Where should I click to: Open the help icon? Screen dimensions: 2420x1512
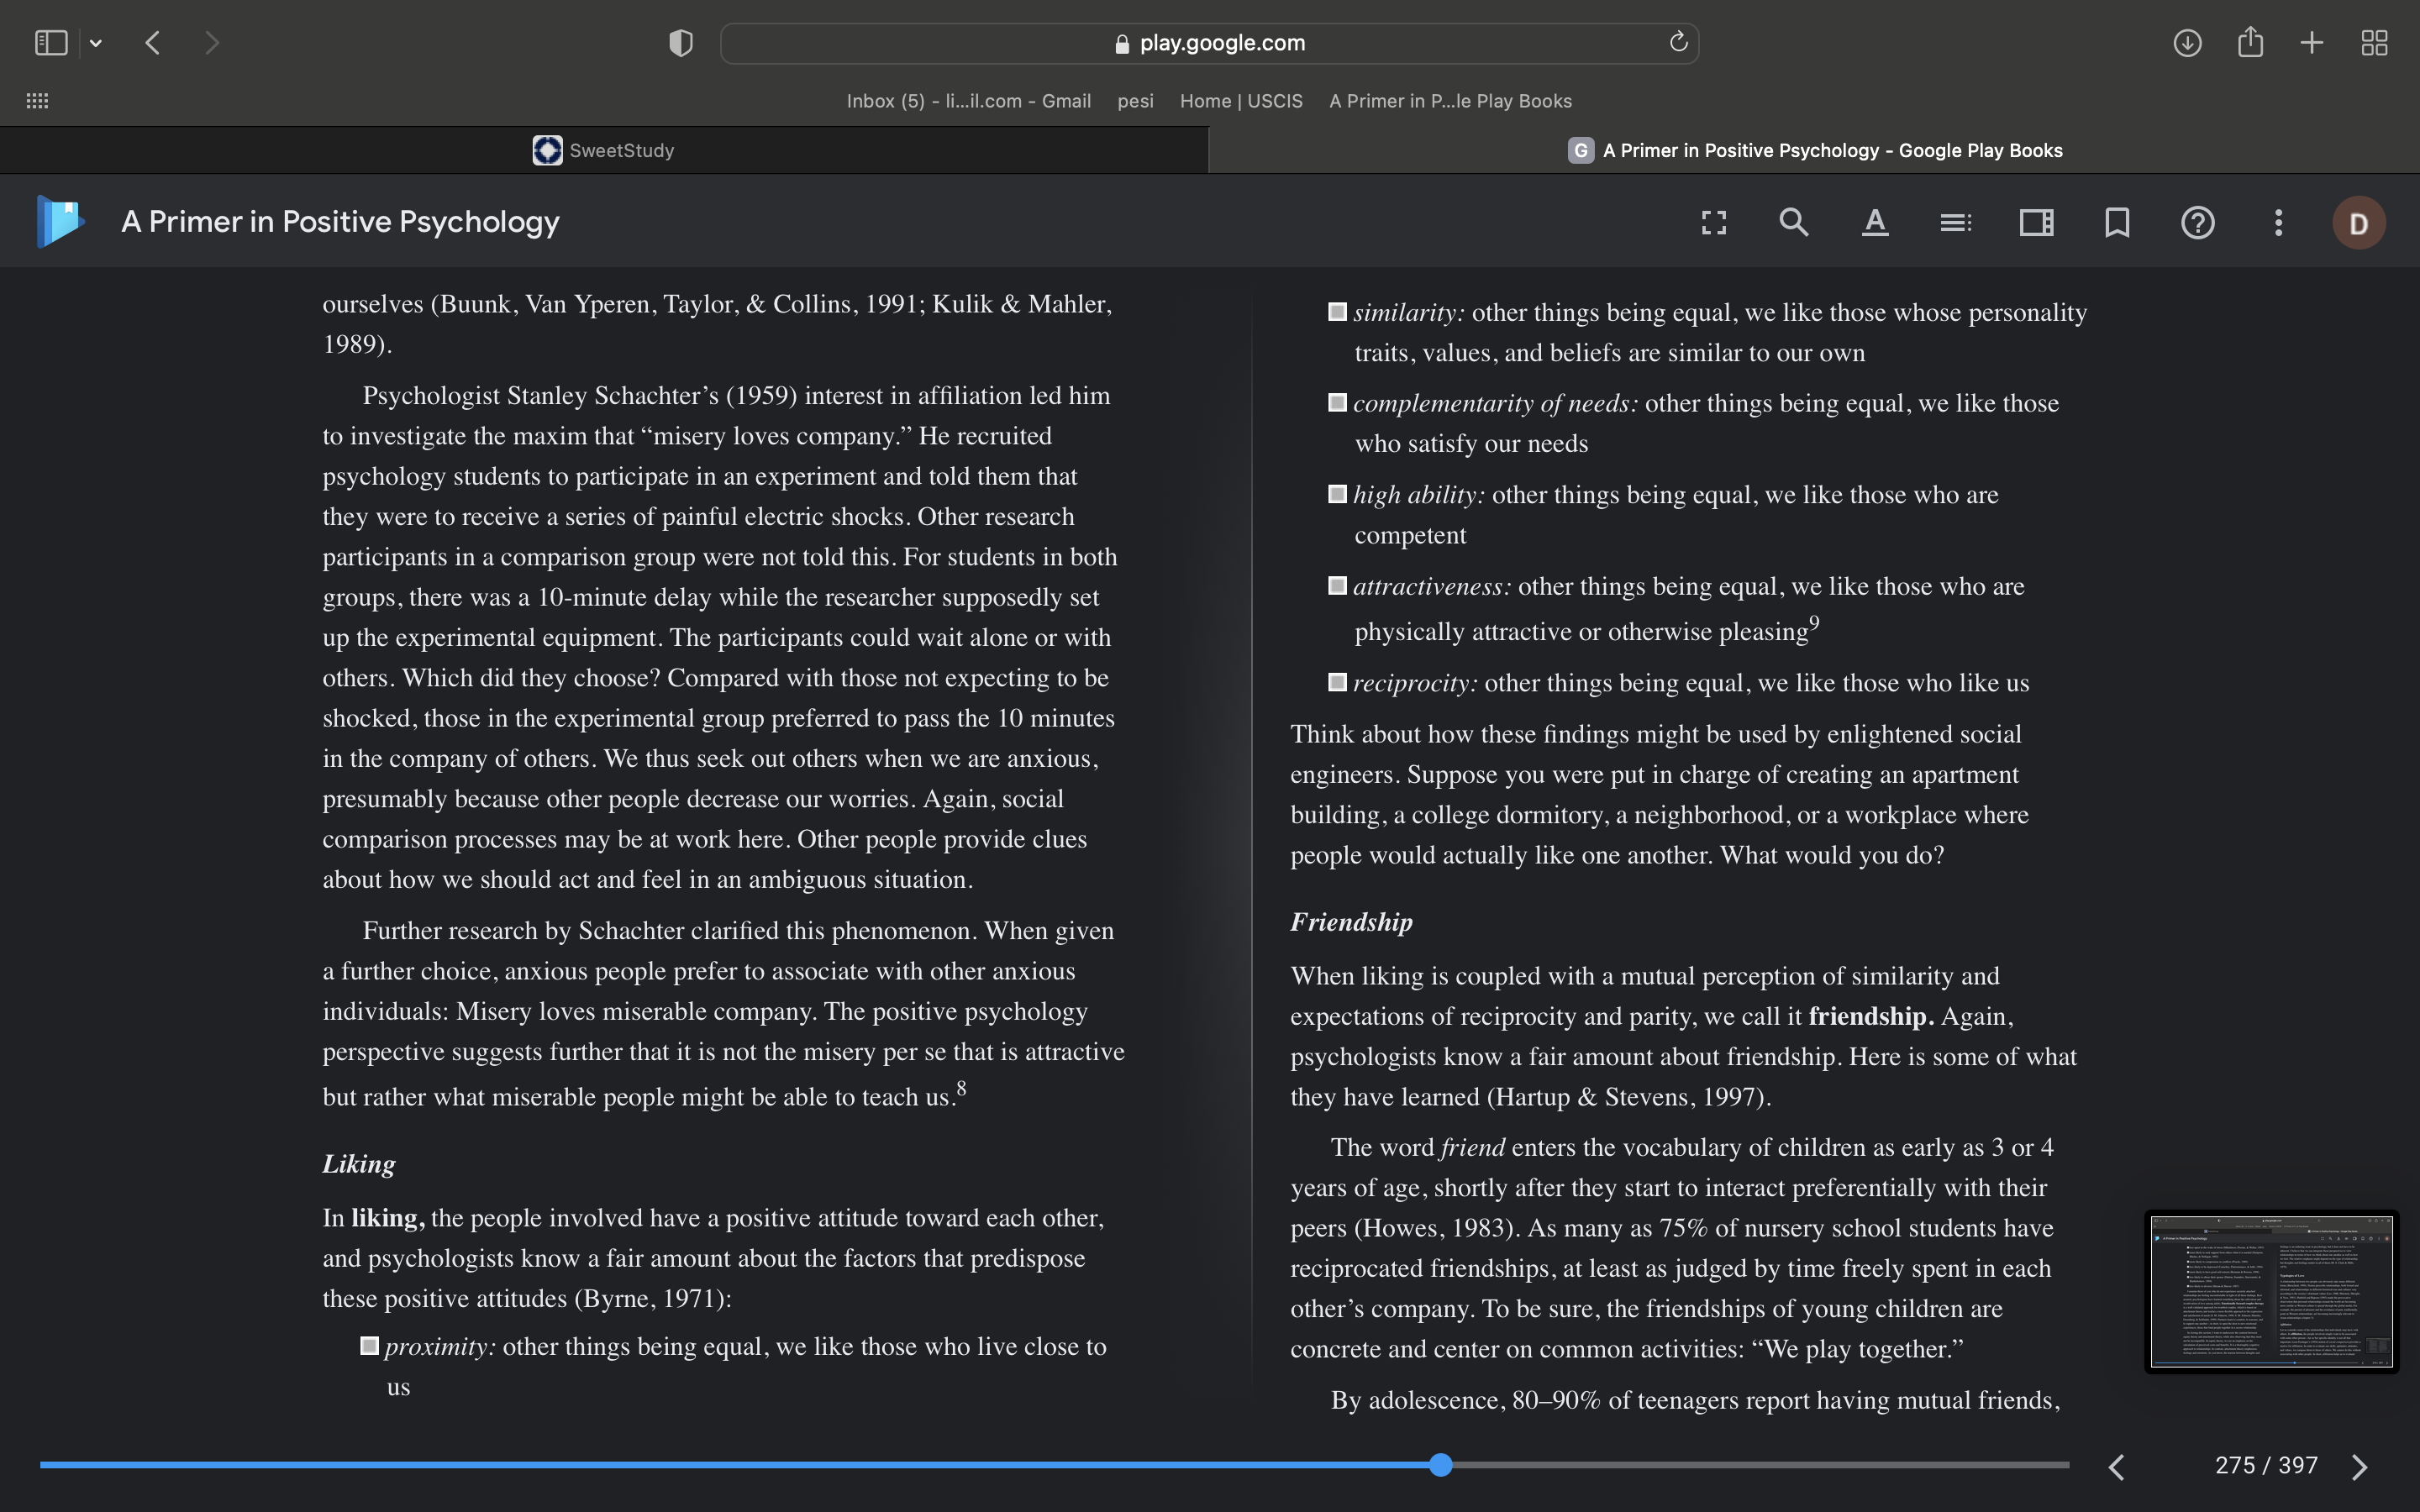point(2198,222)
